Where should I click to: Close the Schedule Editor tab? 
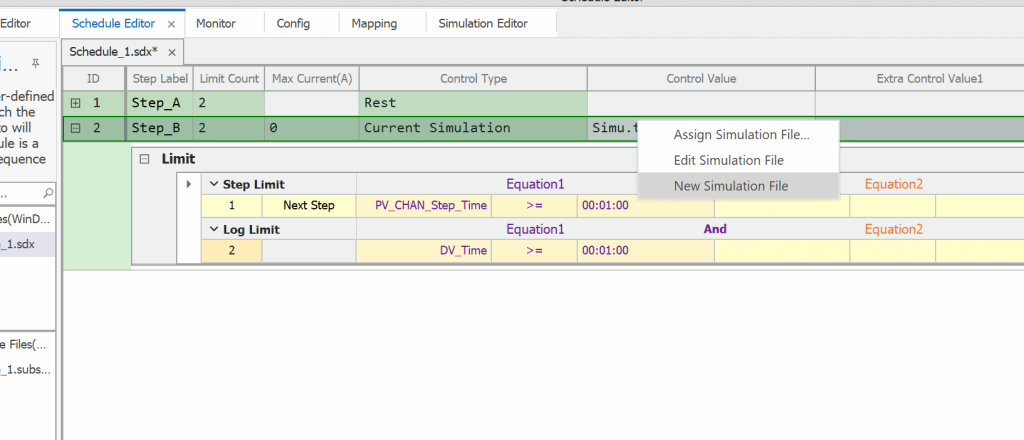click(x=171, y=24)
